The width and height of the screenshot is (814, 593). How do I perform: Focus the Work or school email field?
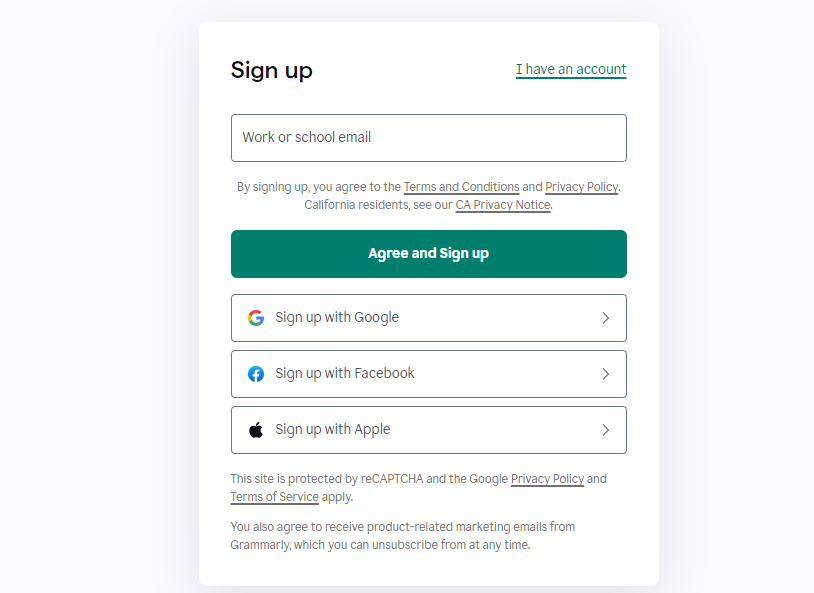coord(429,138)
